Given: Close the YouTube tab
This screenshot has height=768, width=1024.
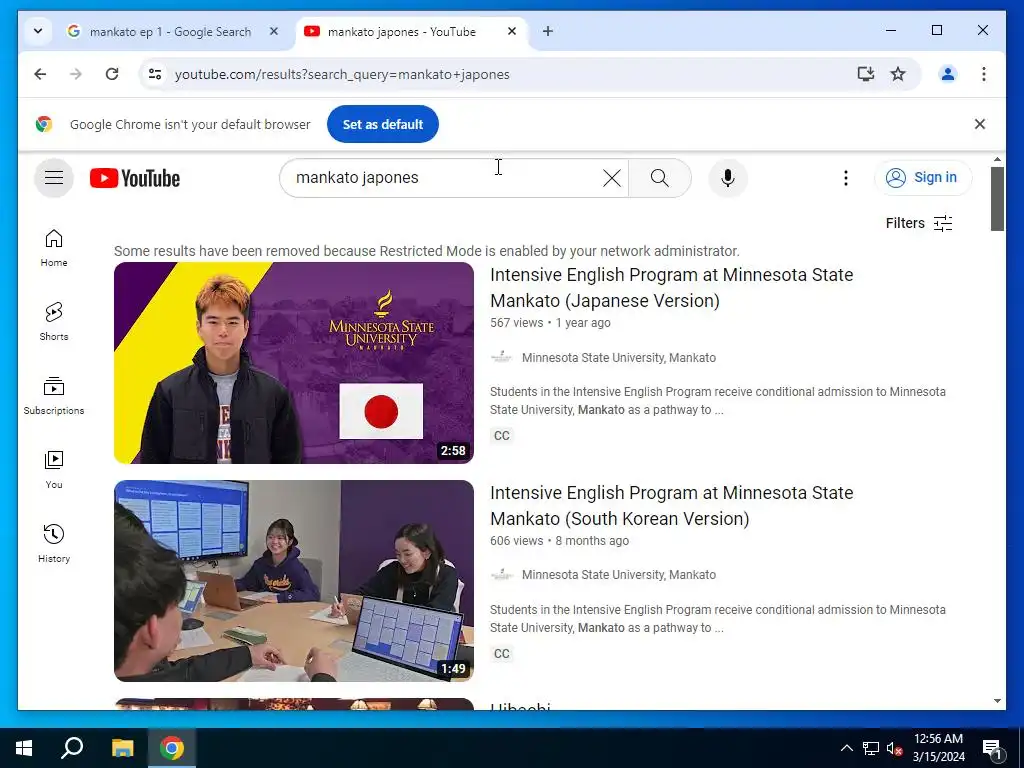Looking at the screenshot, I should tap(512, 31).
